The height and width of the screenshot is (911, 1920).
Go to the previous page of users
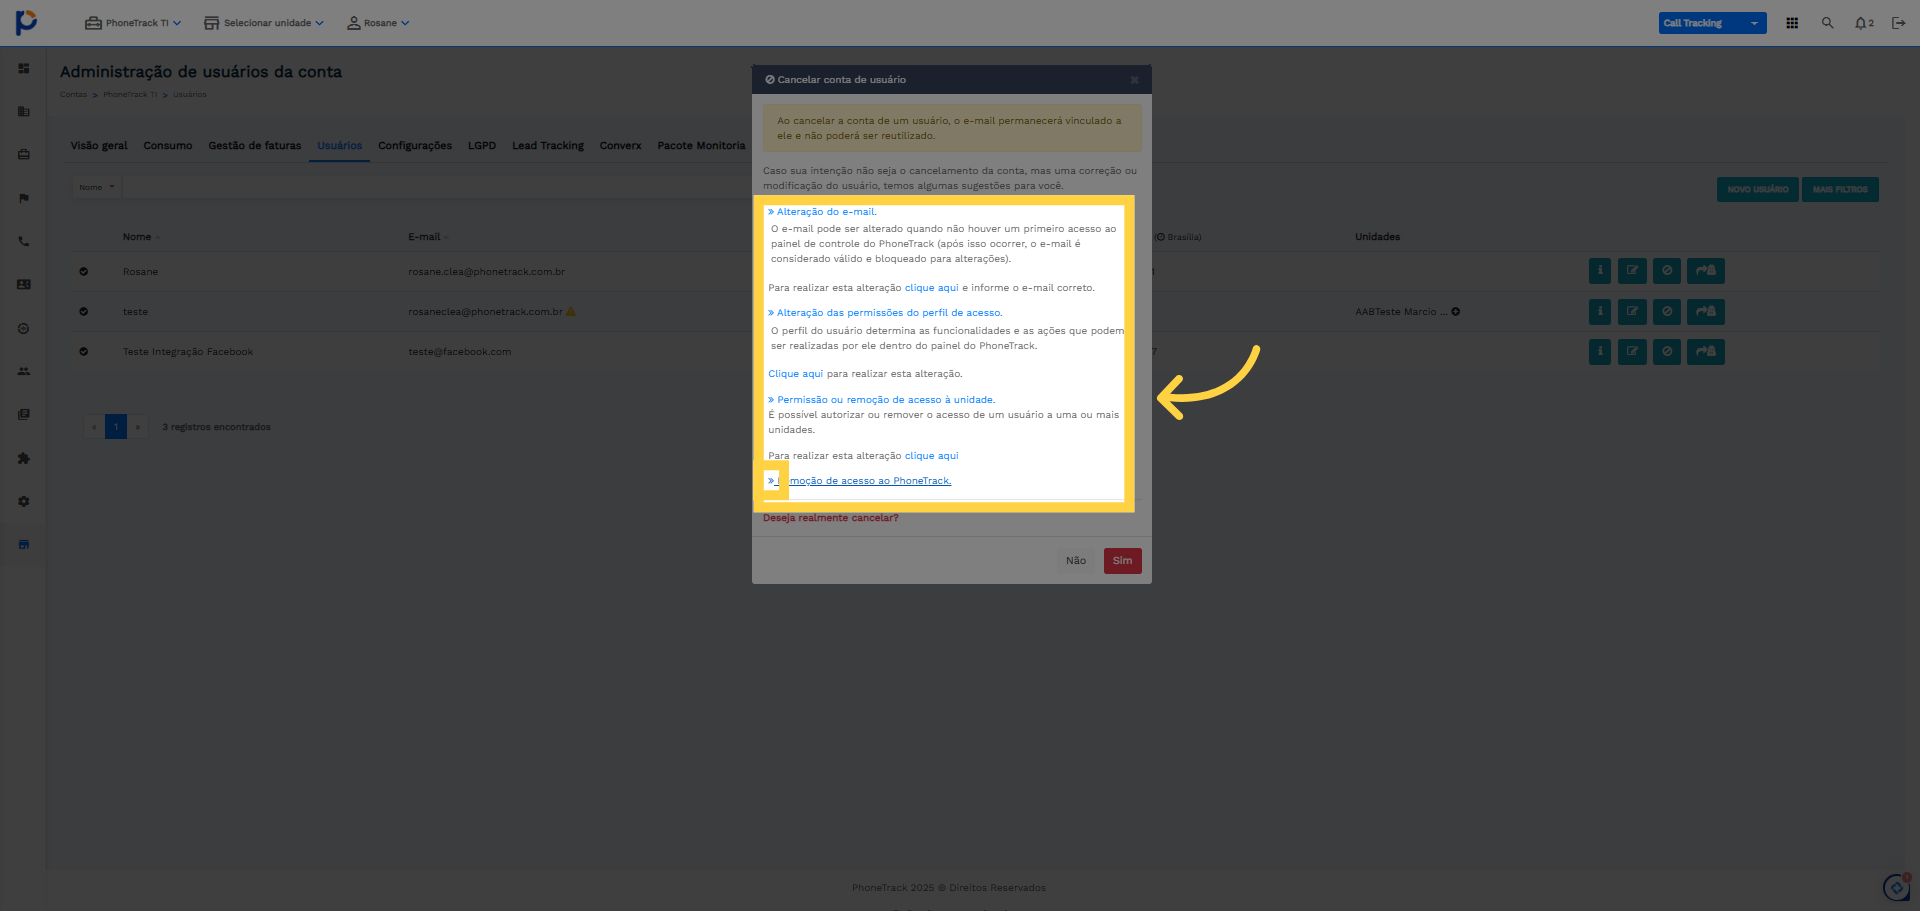click(95, 427)
